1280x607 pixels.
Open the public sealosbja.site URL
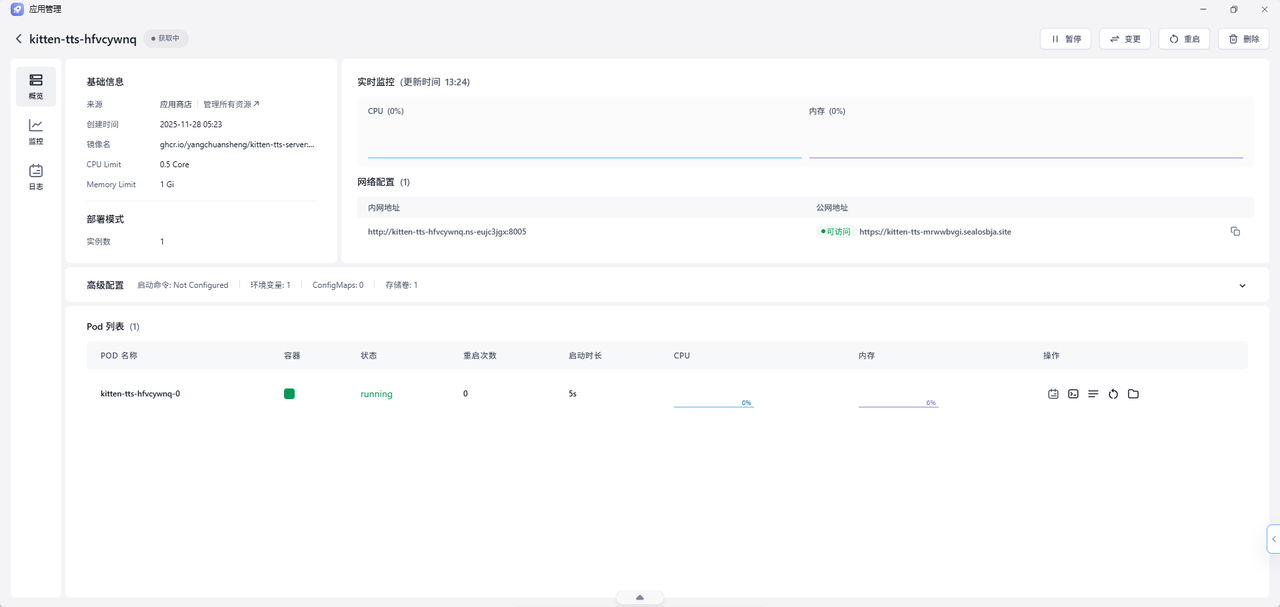click(935, 232)
